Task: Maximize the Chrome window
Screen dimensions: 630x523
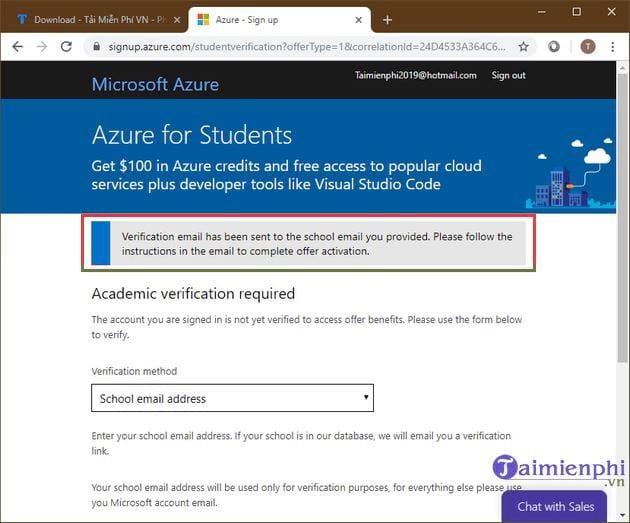Action: [577, 12]
